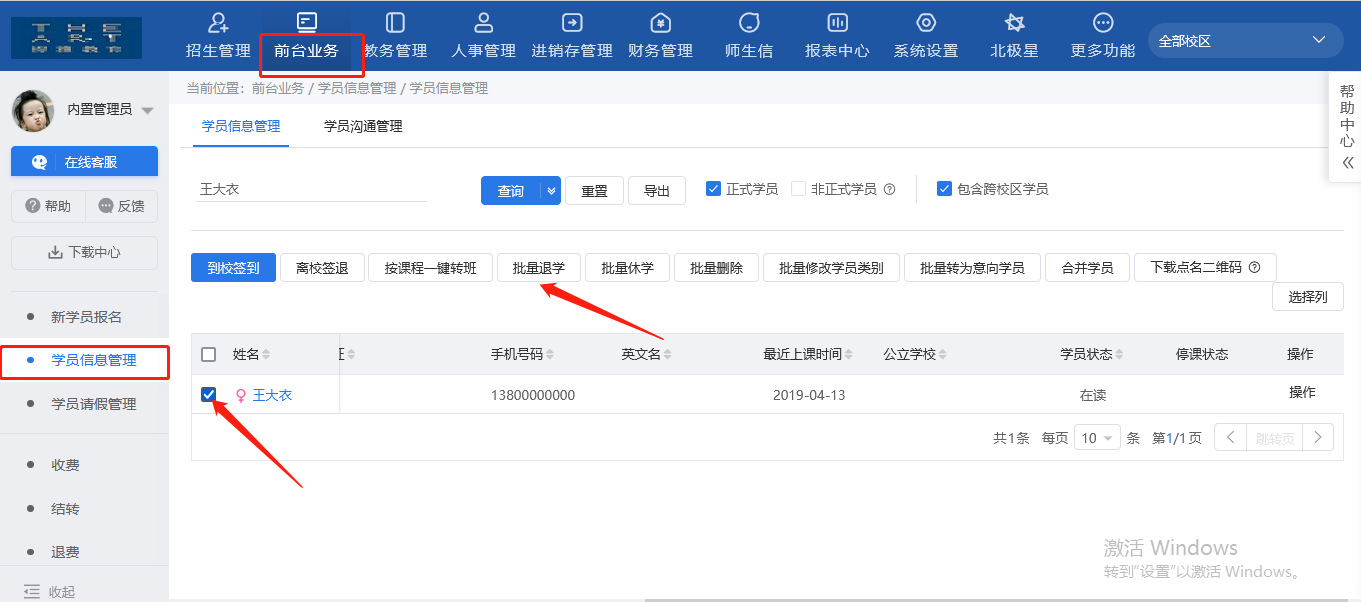Click 批量转为意向学员 button
1361x602 pixels.
tap(972, 268)
